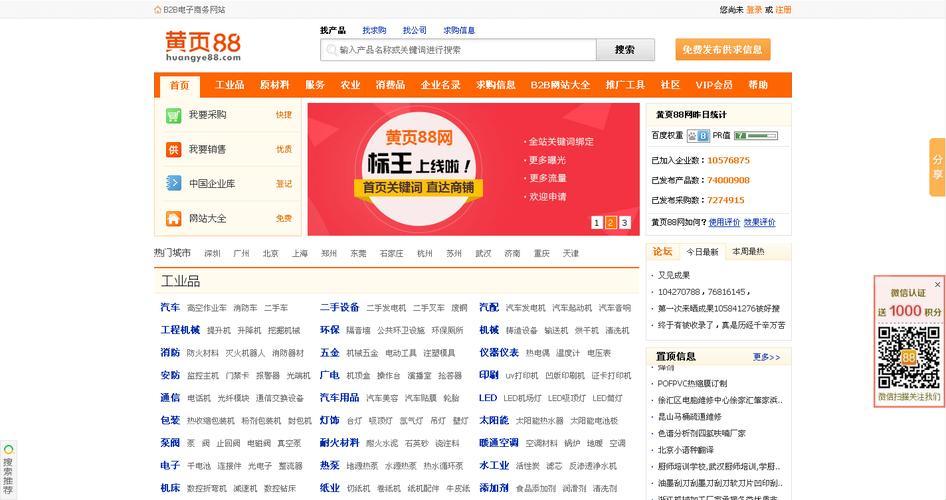Screen dimensions: 946x500
Task: Open the 汽车用品 category link
Action: (340, 397)
